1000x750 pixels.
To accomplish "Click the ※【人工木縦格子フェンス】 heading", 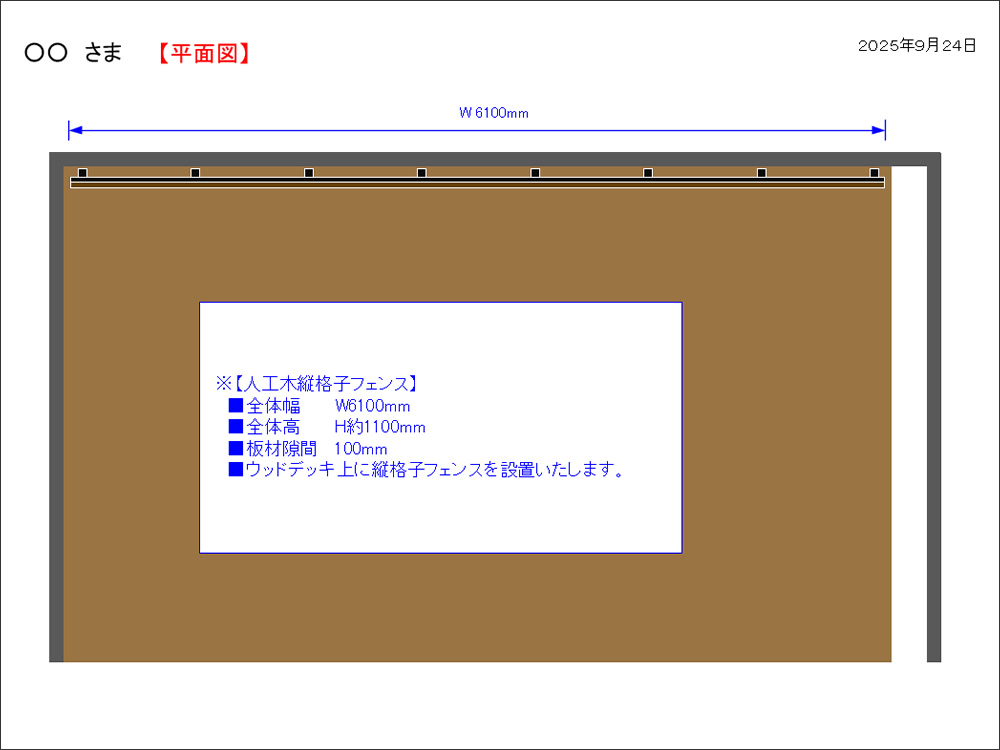I will pyautogui.click(x=317, y=383).
